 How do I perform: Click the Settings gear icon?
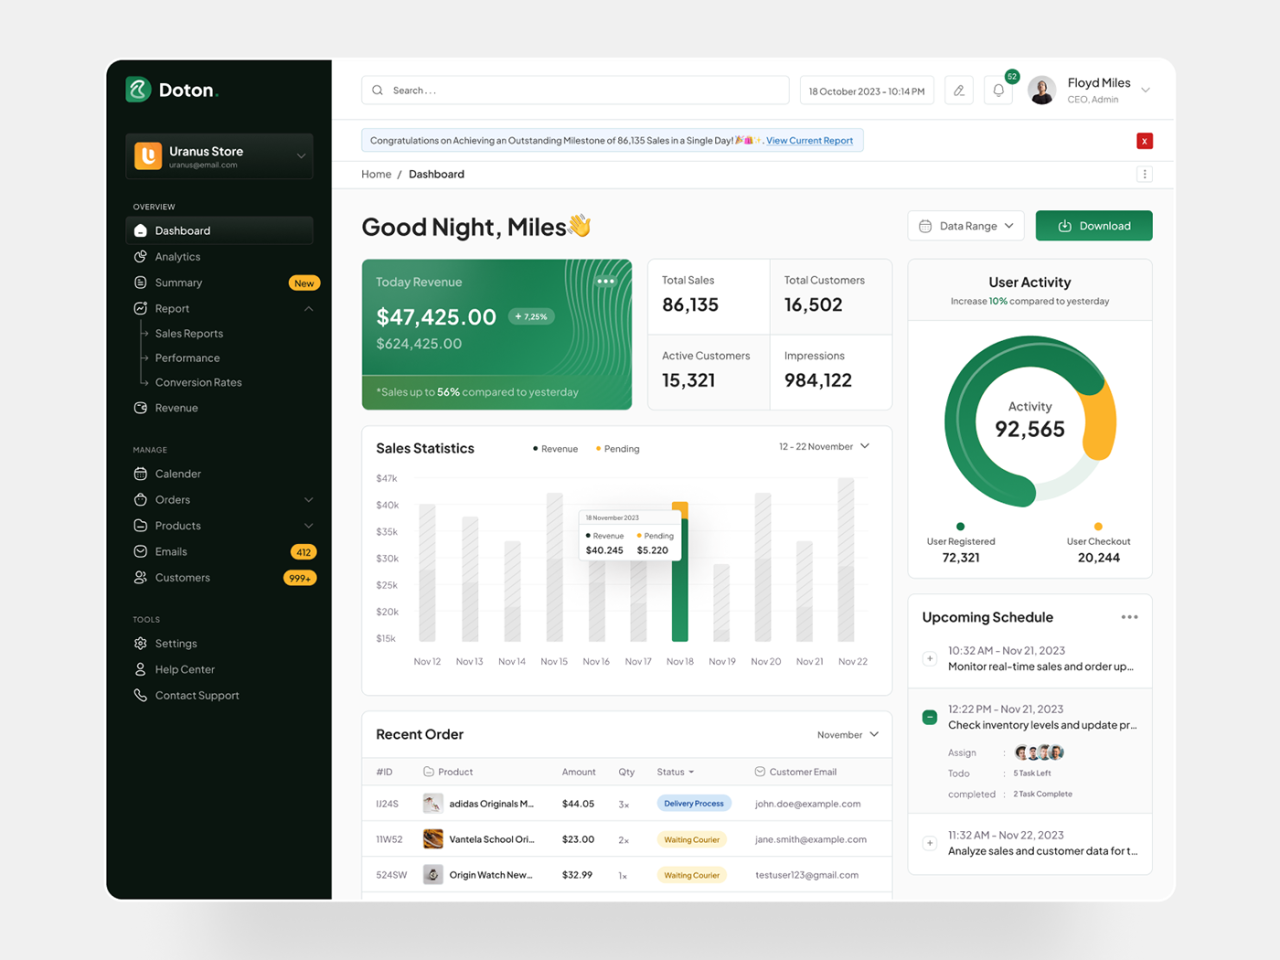140,644
